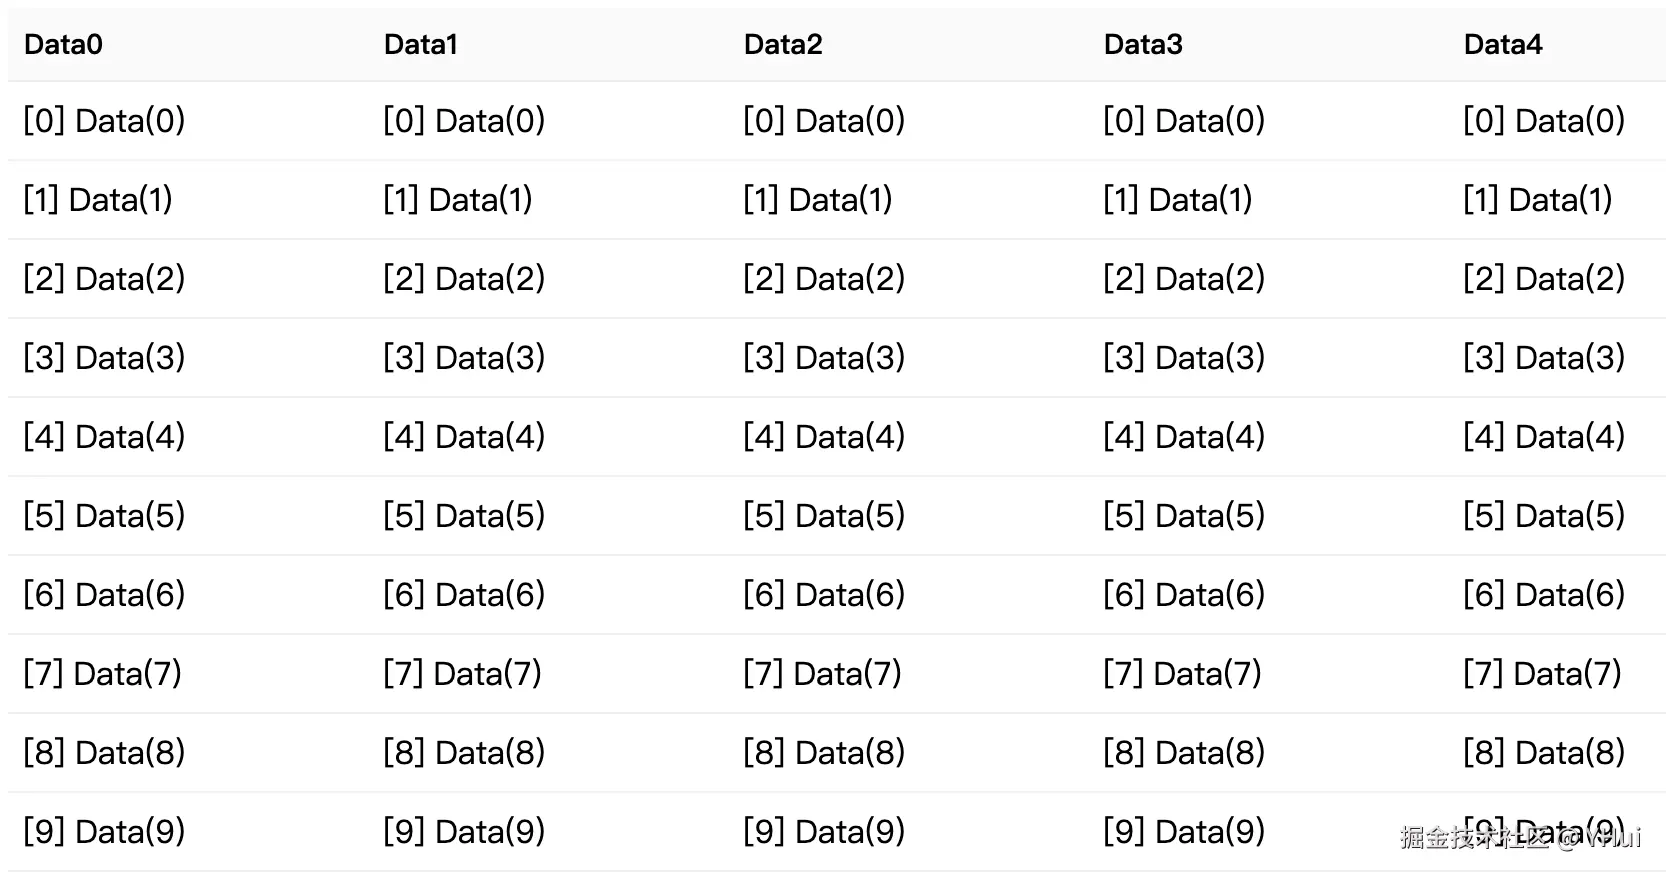The width and height of the screenshot is (1666, 876).
Task: Click the Data1 column header
Action: [421, 44]
